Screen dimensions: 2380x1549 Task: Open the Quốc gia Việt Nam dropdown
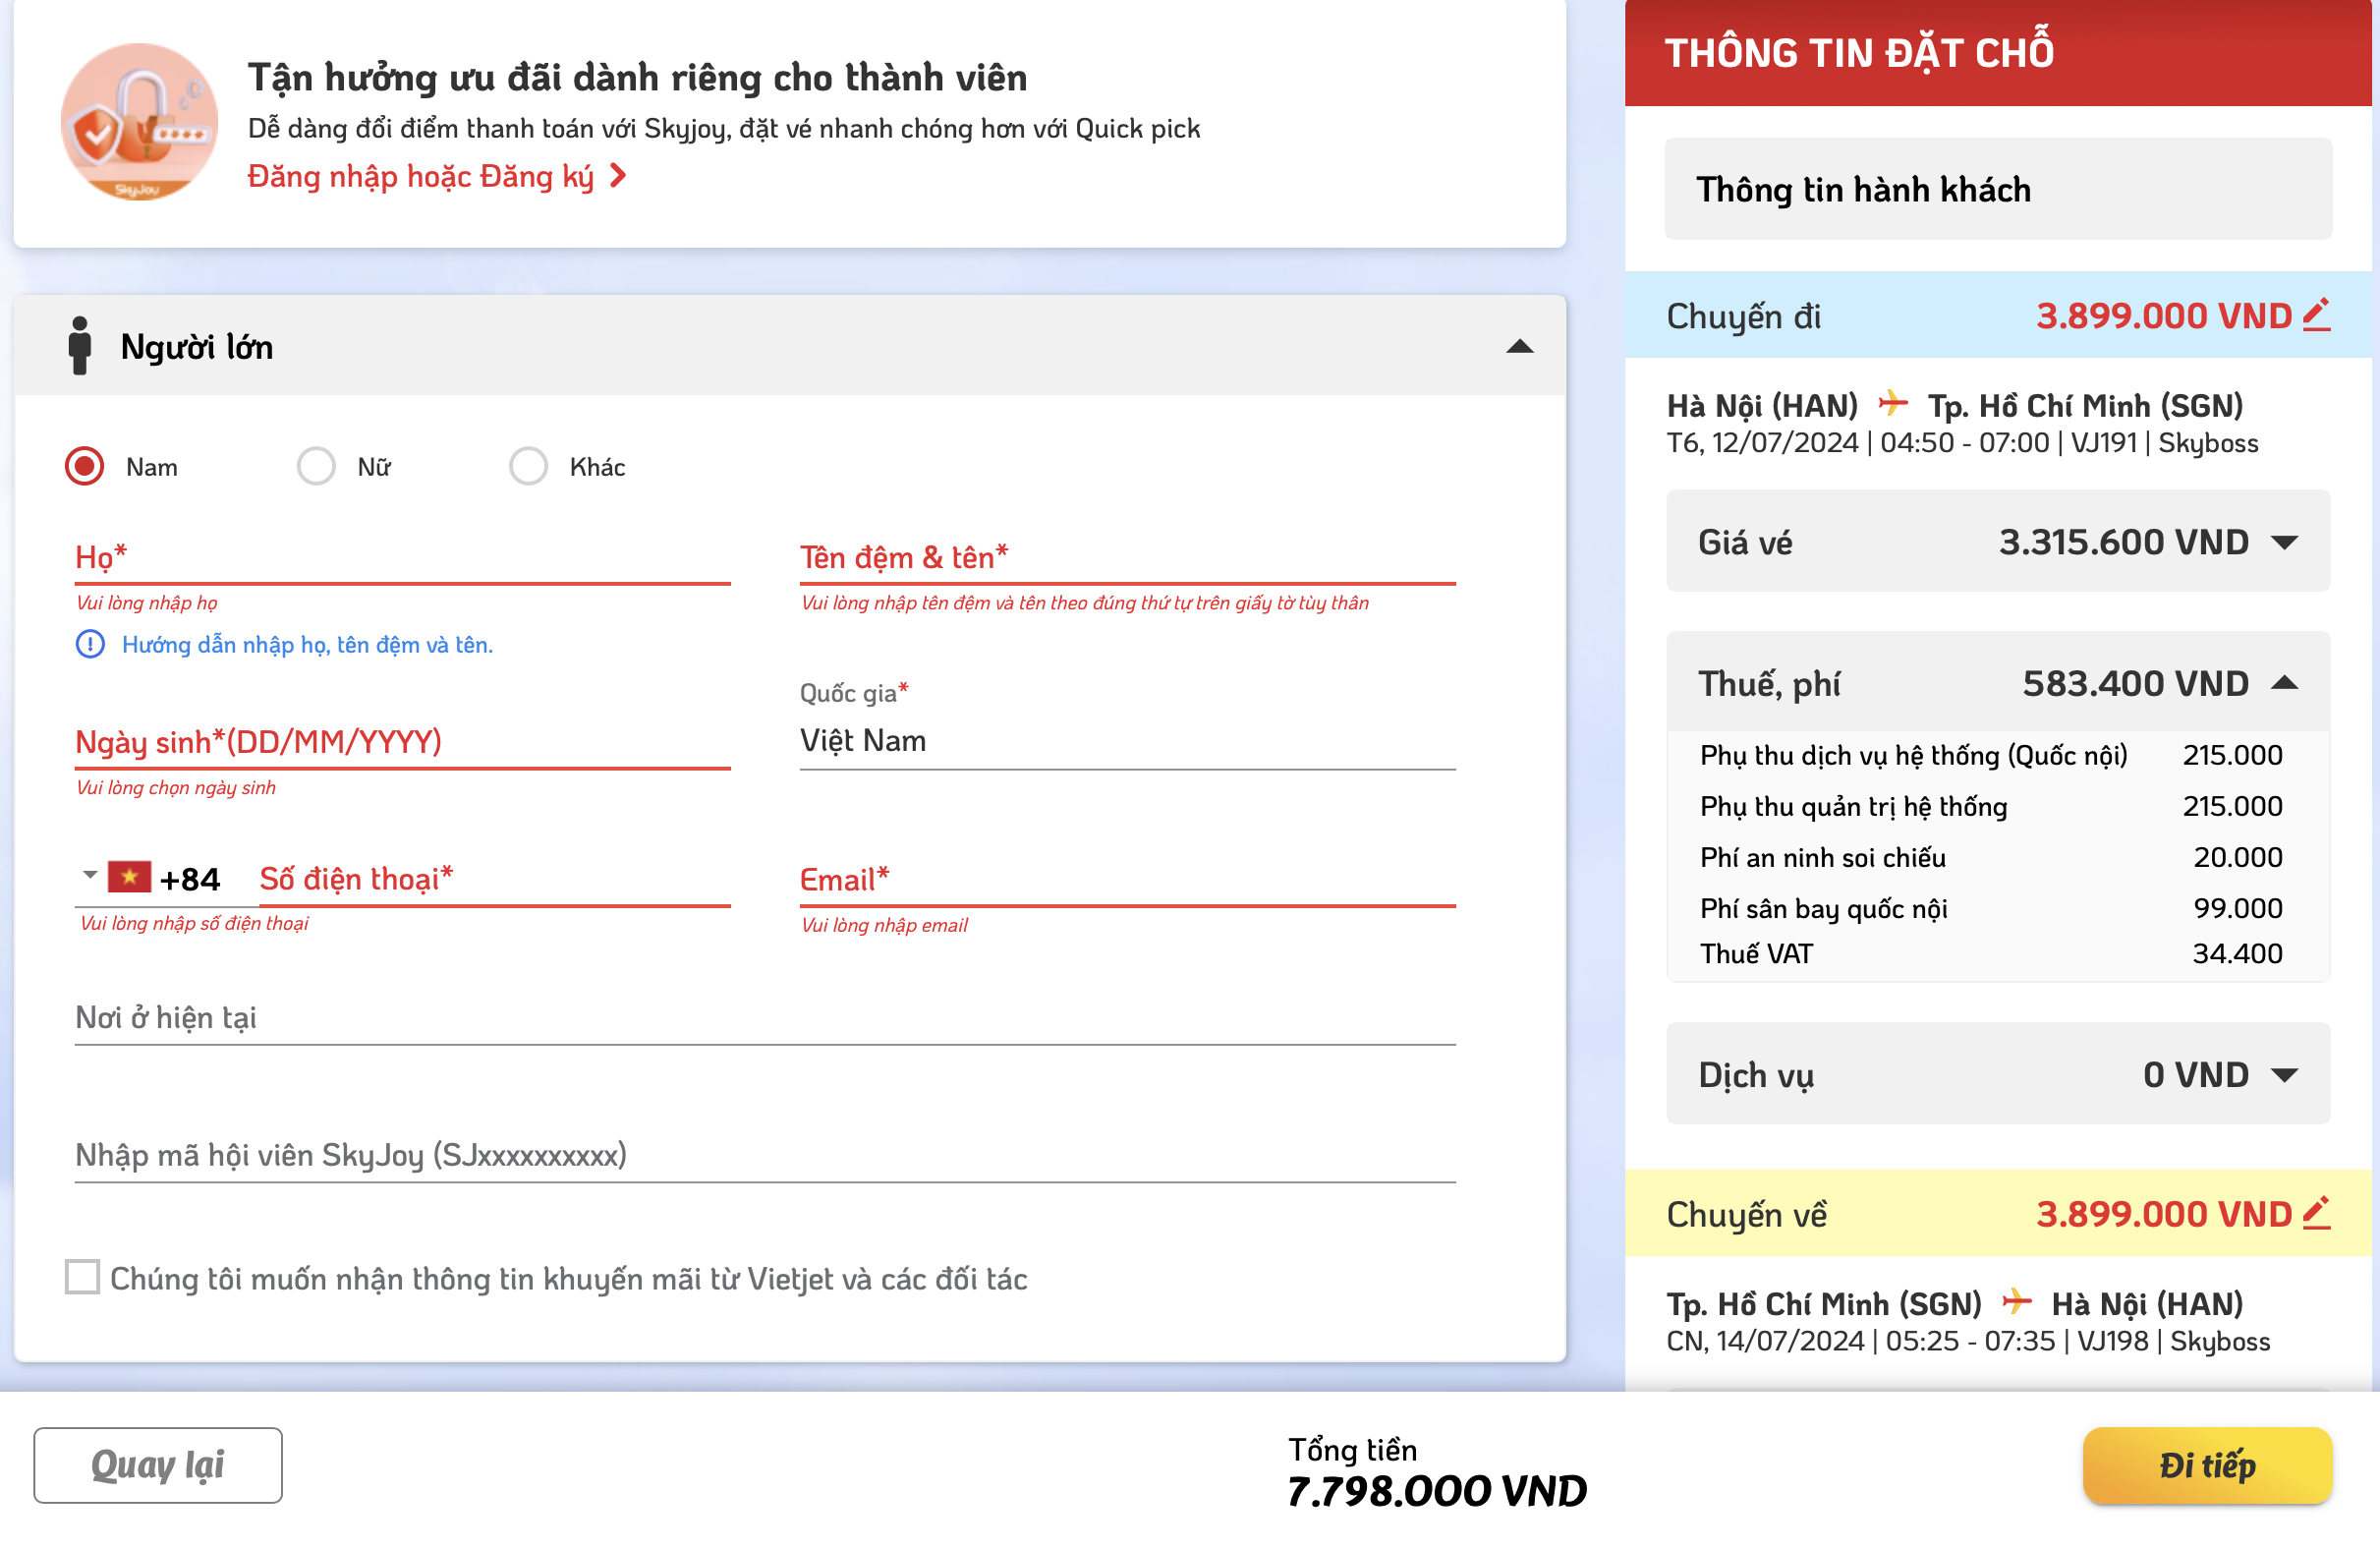coord(1127,741)
